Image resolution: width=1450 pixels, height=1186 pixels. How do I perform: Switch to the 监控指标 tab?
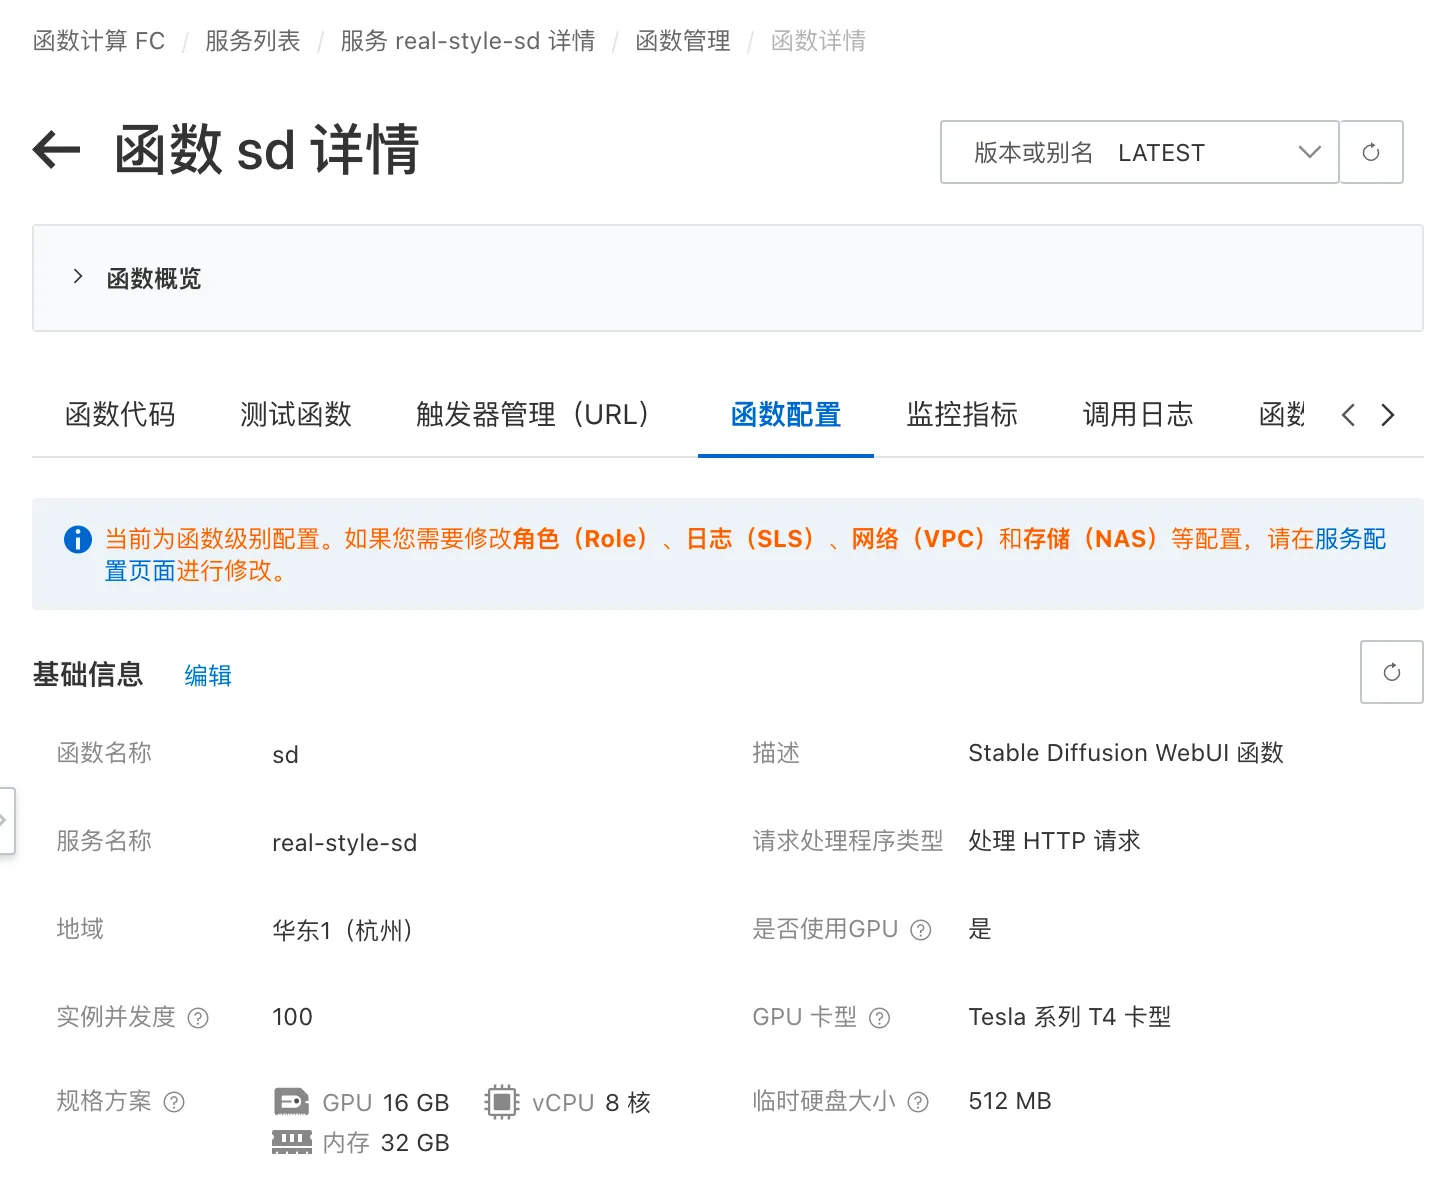[961, 414]
